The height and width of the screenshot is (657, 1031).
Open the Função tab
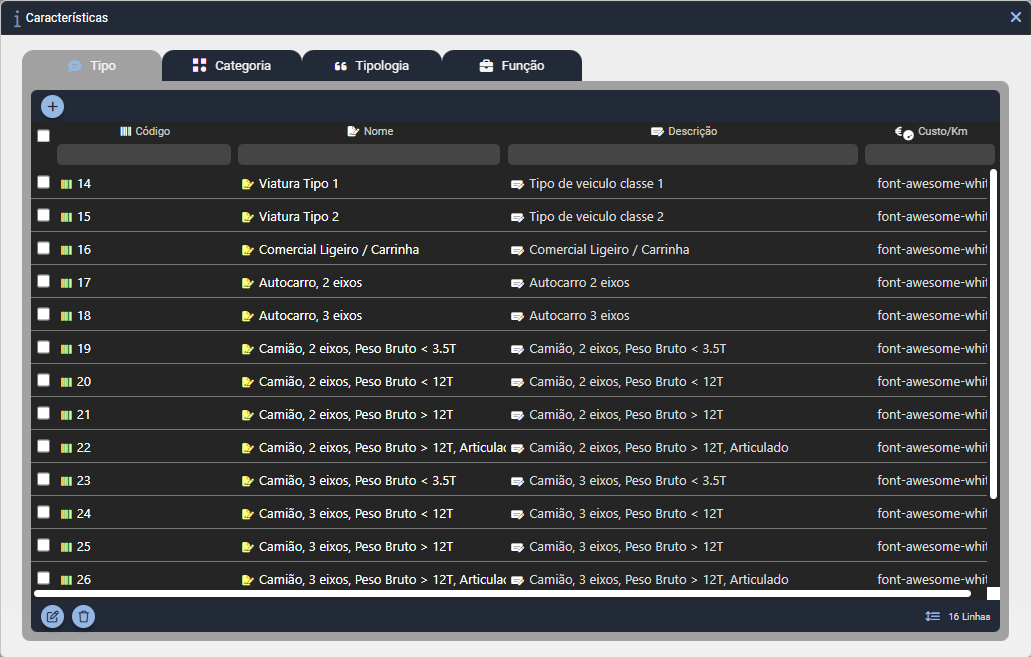(x=512, y=66)
